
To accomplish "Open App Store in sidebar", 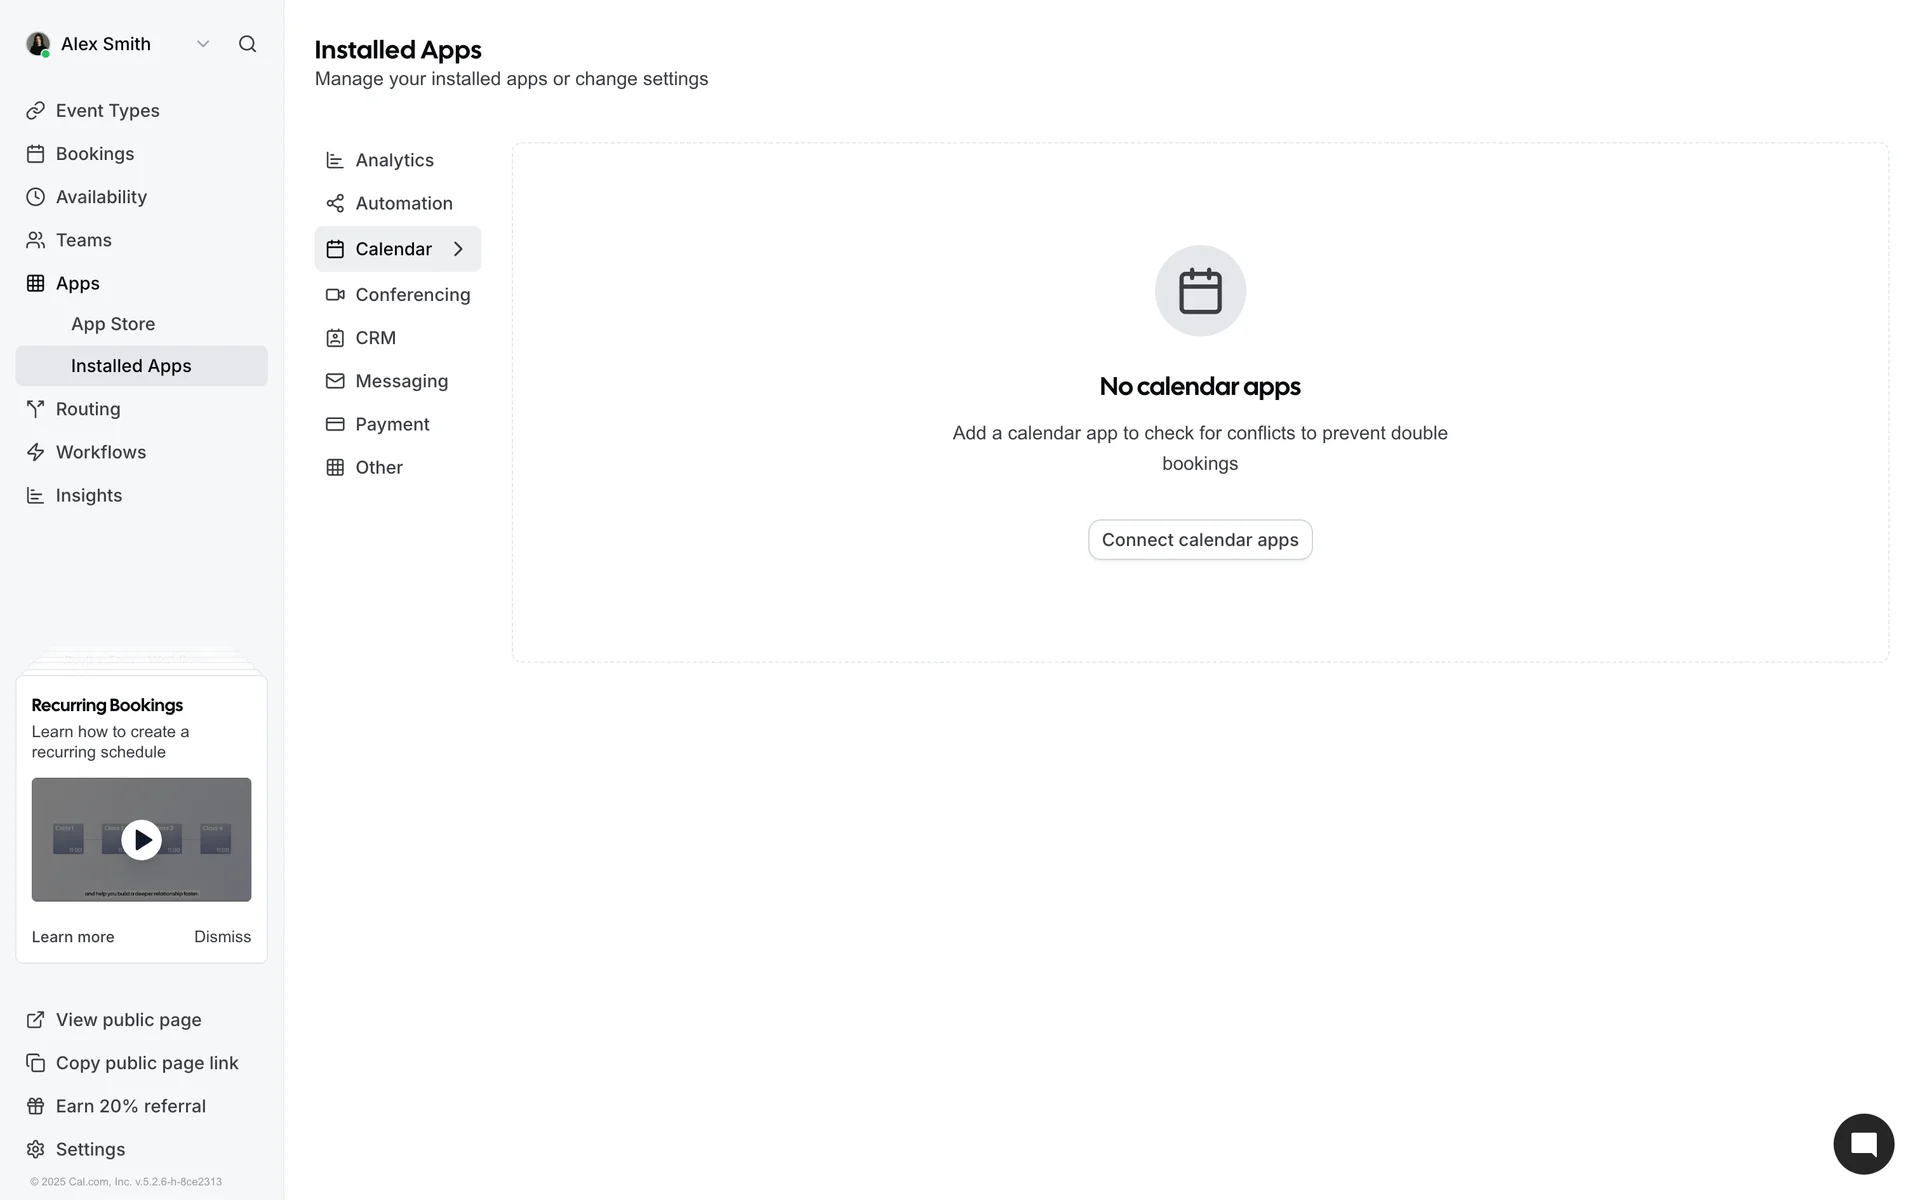I will pyautogui.click(x=113, y=324).
